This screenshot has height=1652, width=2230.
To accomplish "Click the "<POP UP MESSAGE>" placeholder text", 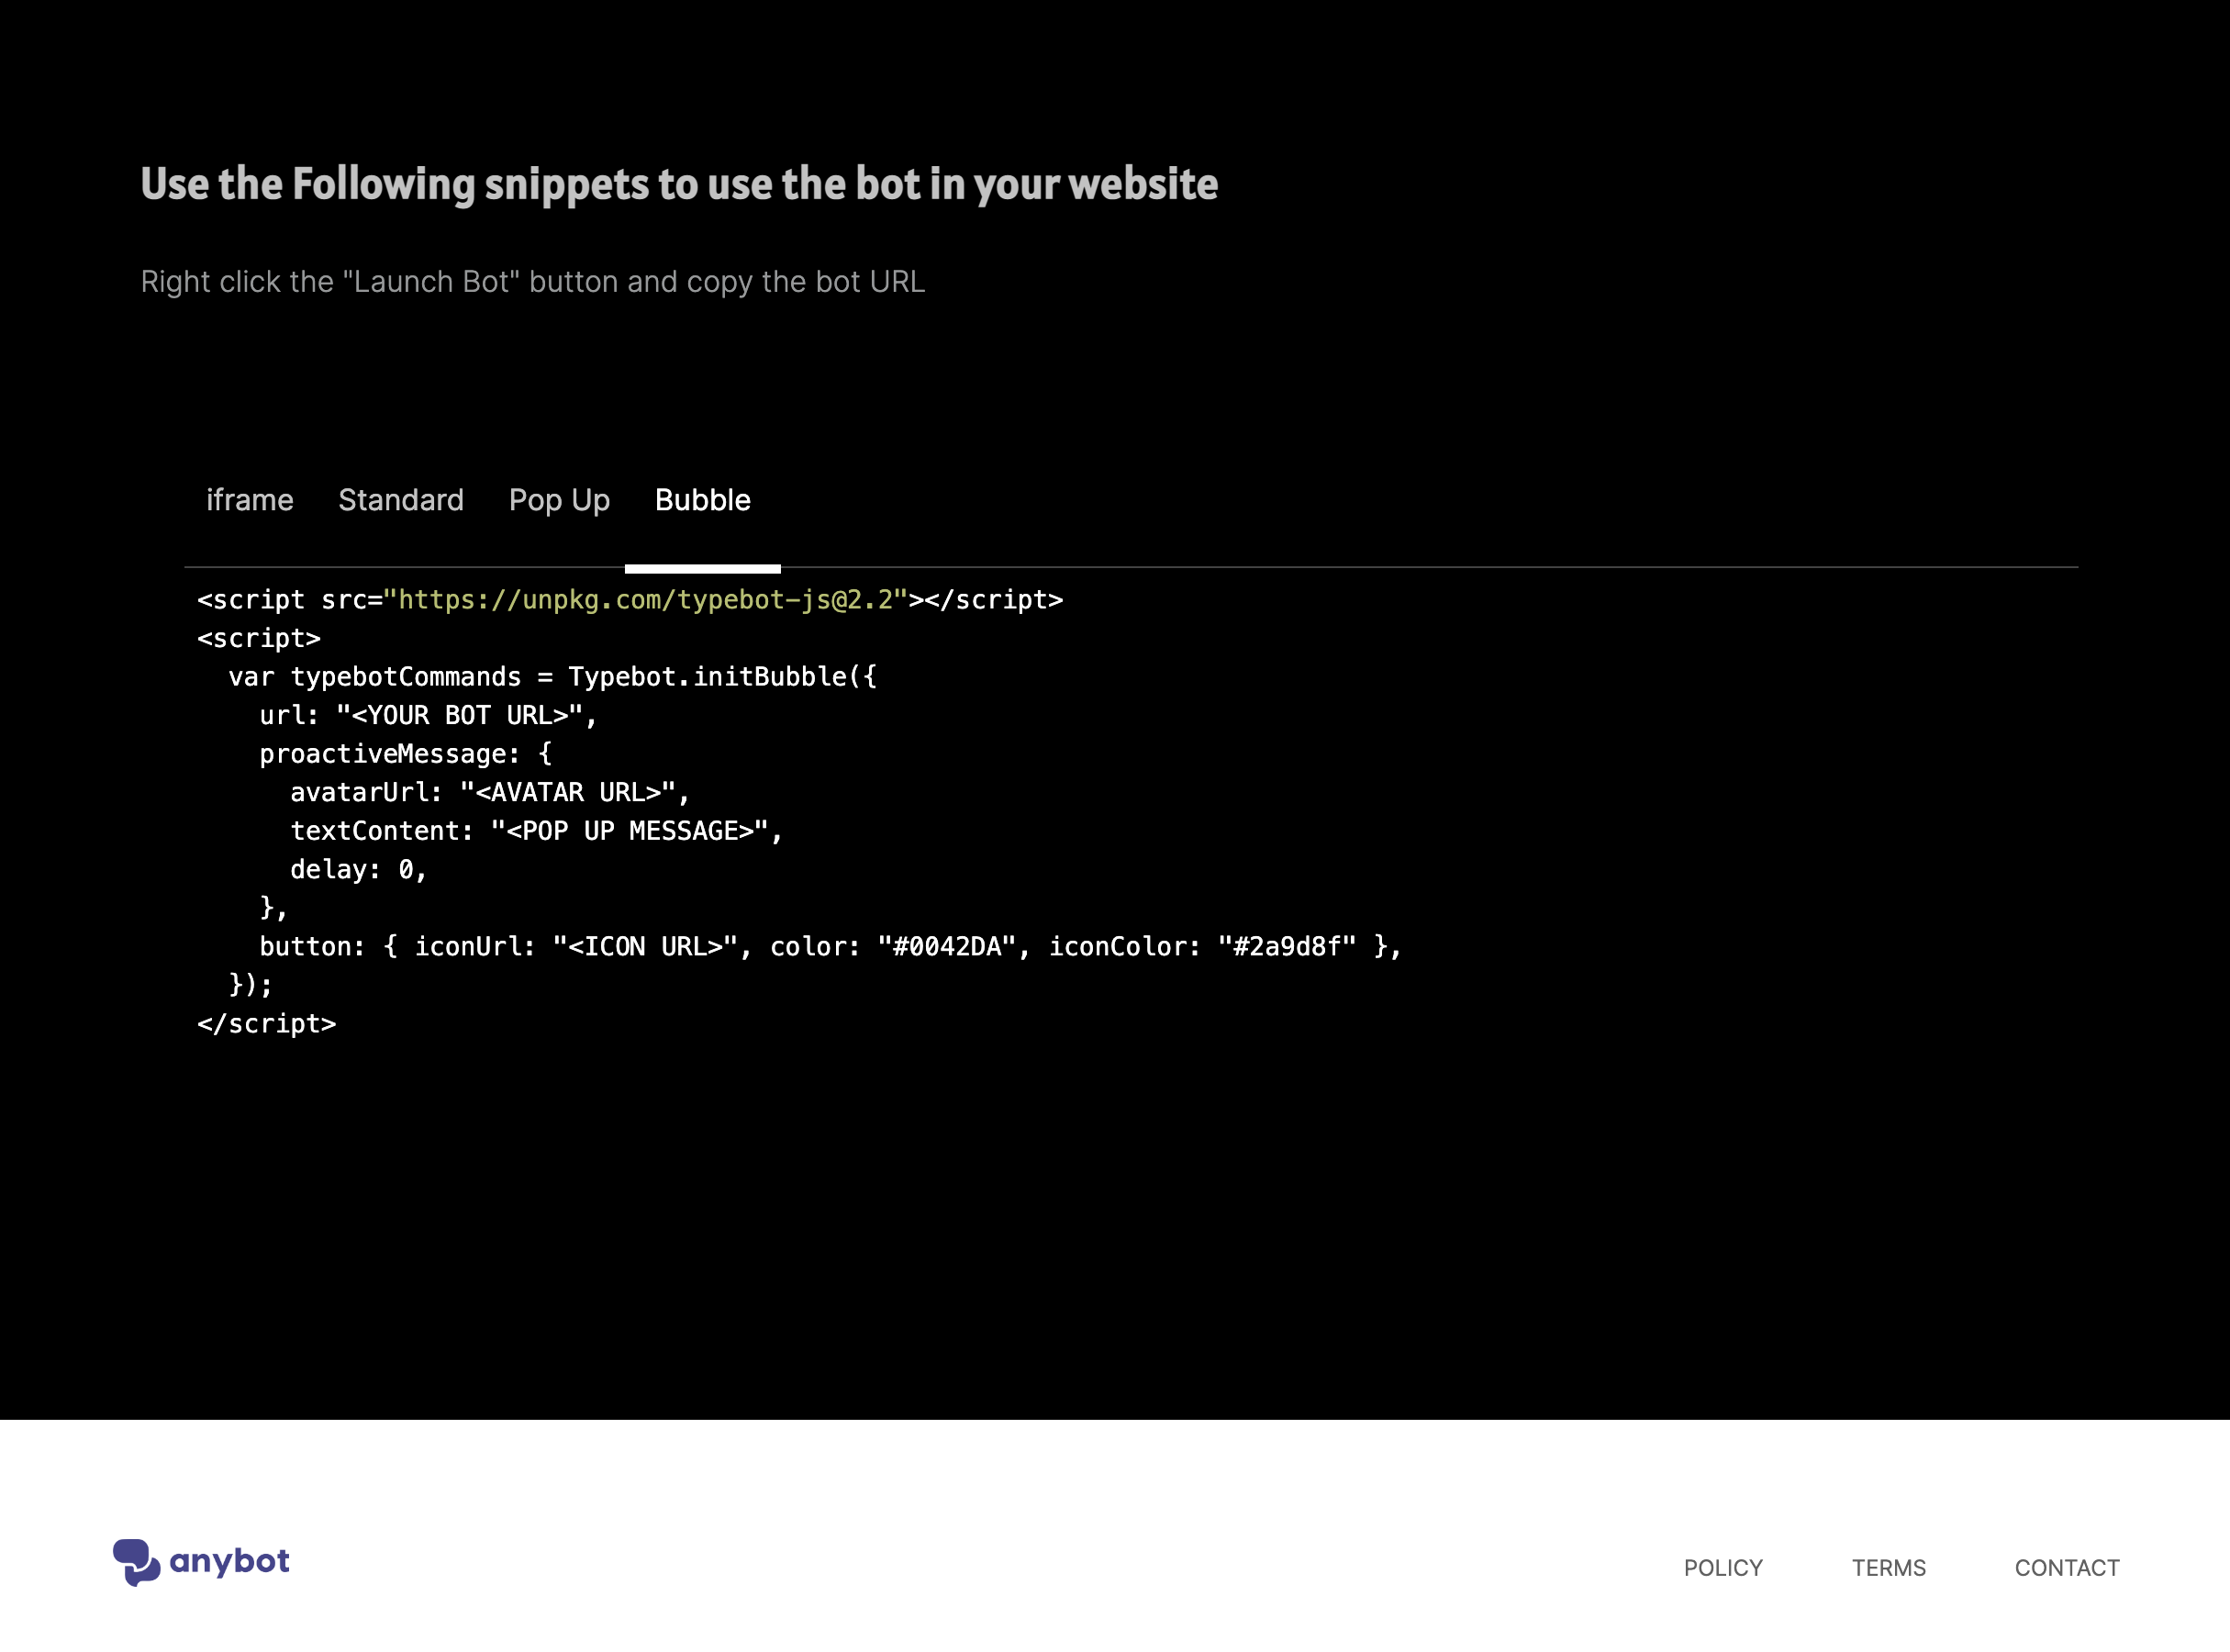I will tap(630, 830).
